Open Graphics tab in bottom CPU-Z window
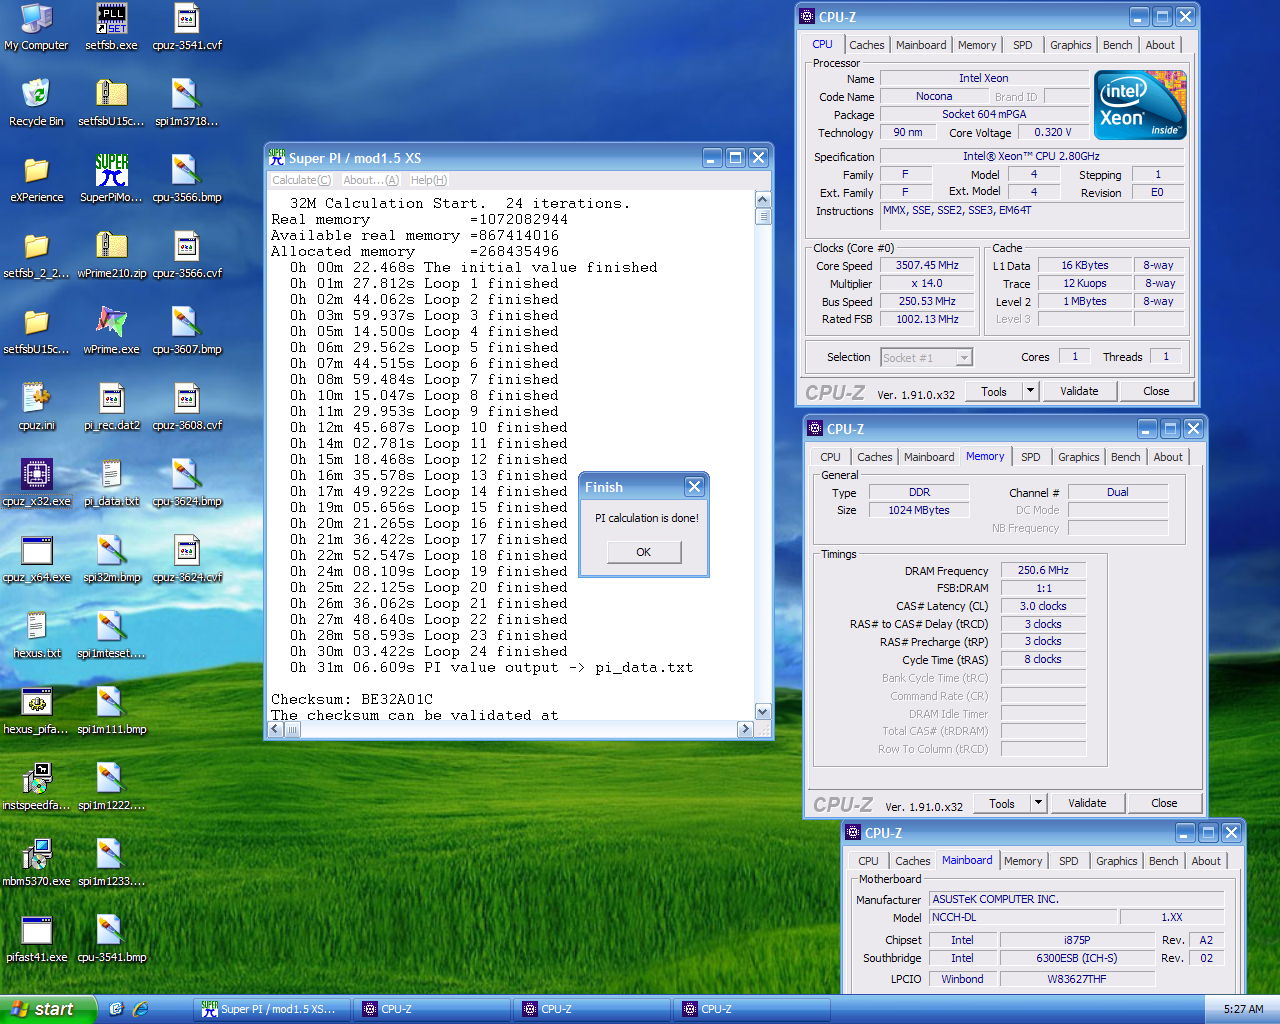1280x1024 pixels. 1117,861
